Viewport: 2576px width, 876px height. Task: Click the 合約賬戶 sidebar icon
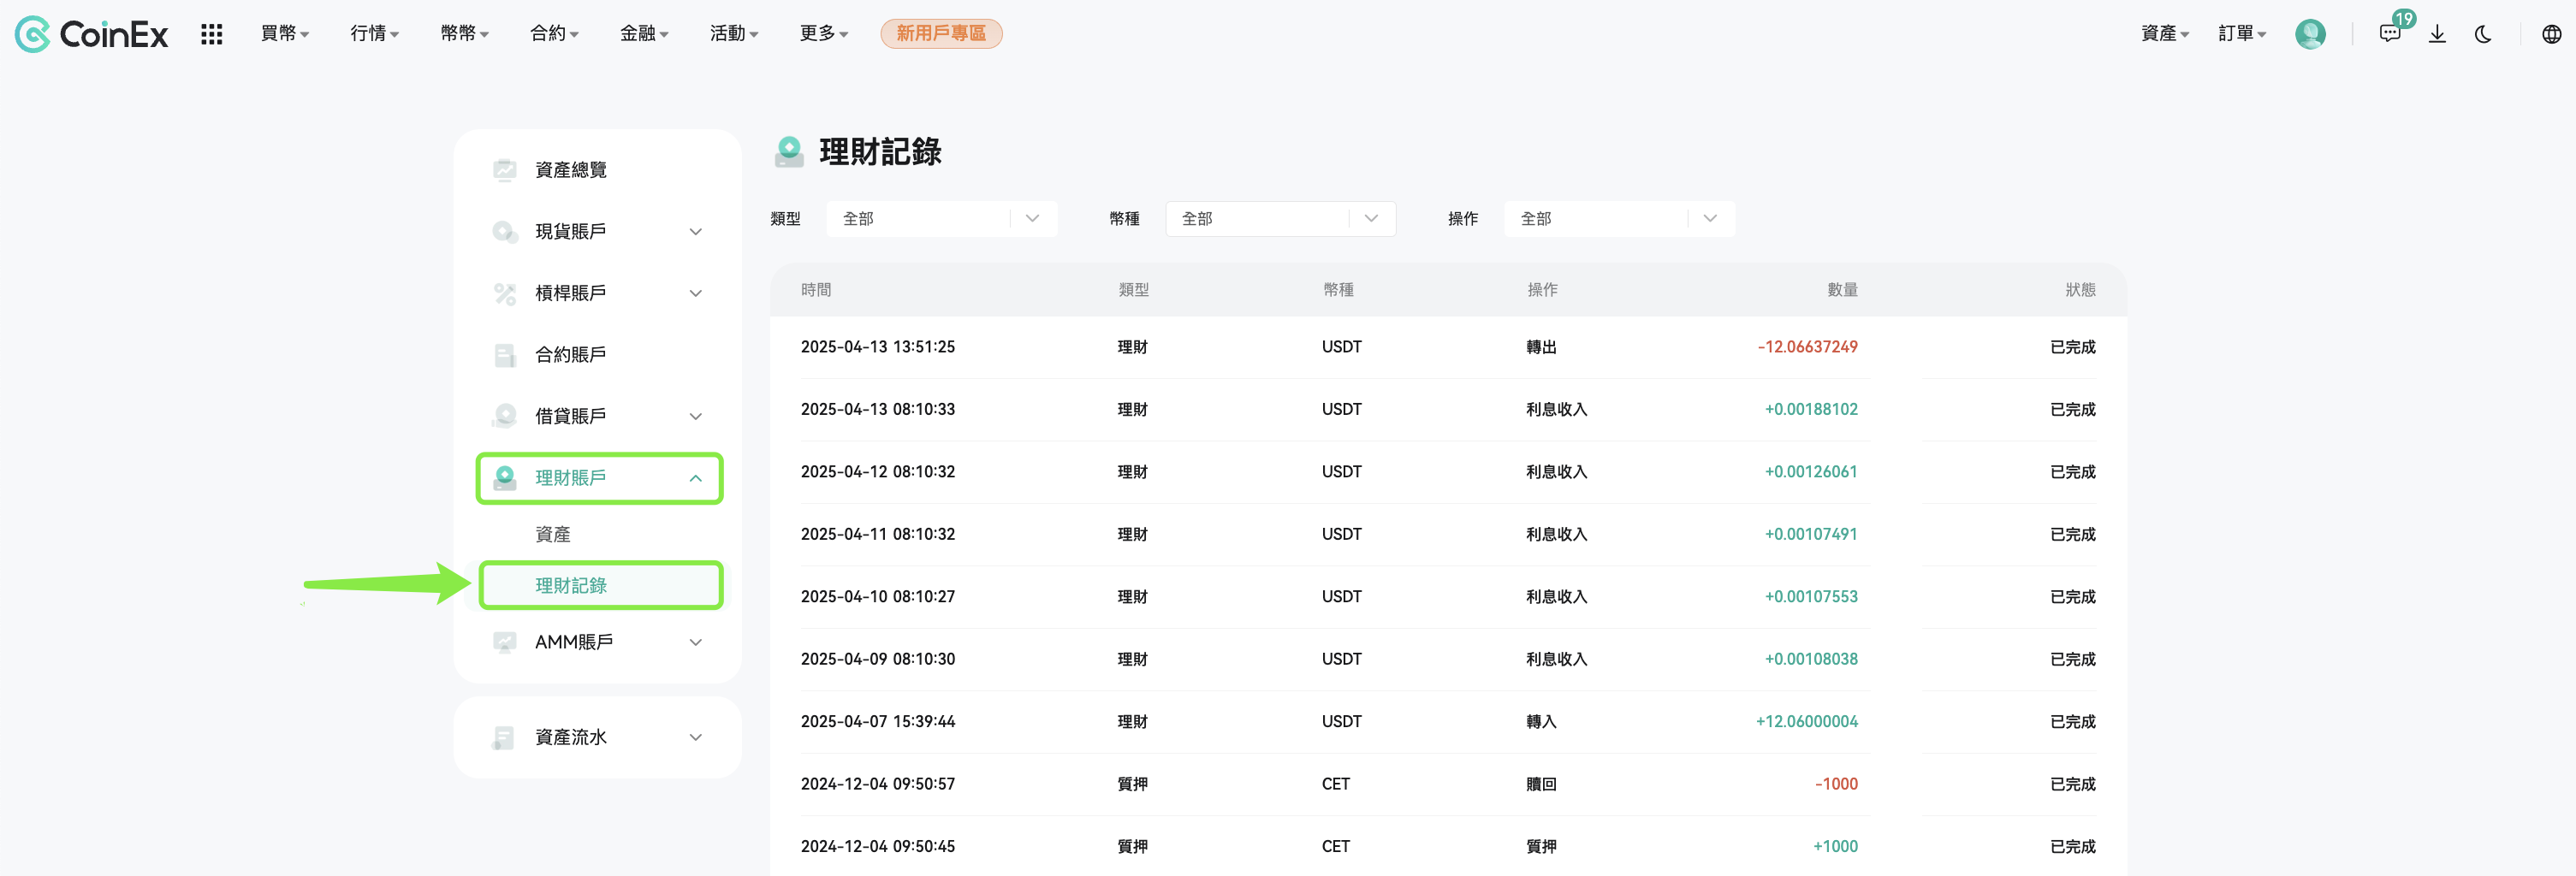505,355
